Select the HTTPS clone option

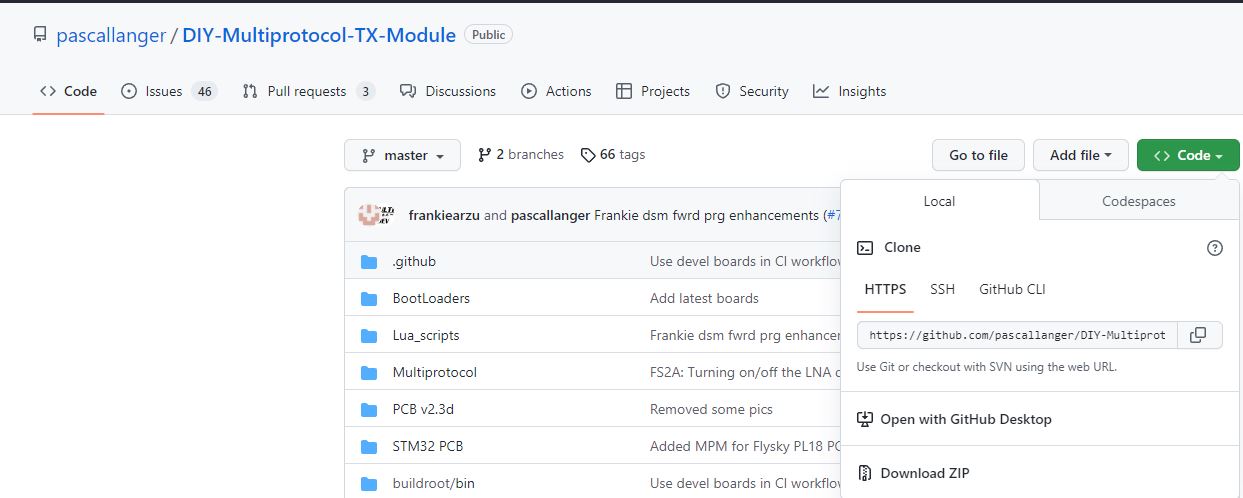885,289
